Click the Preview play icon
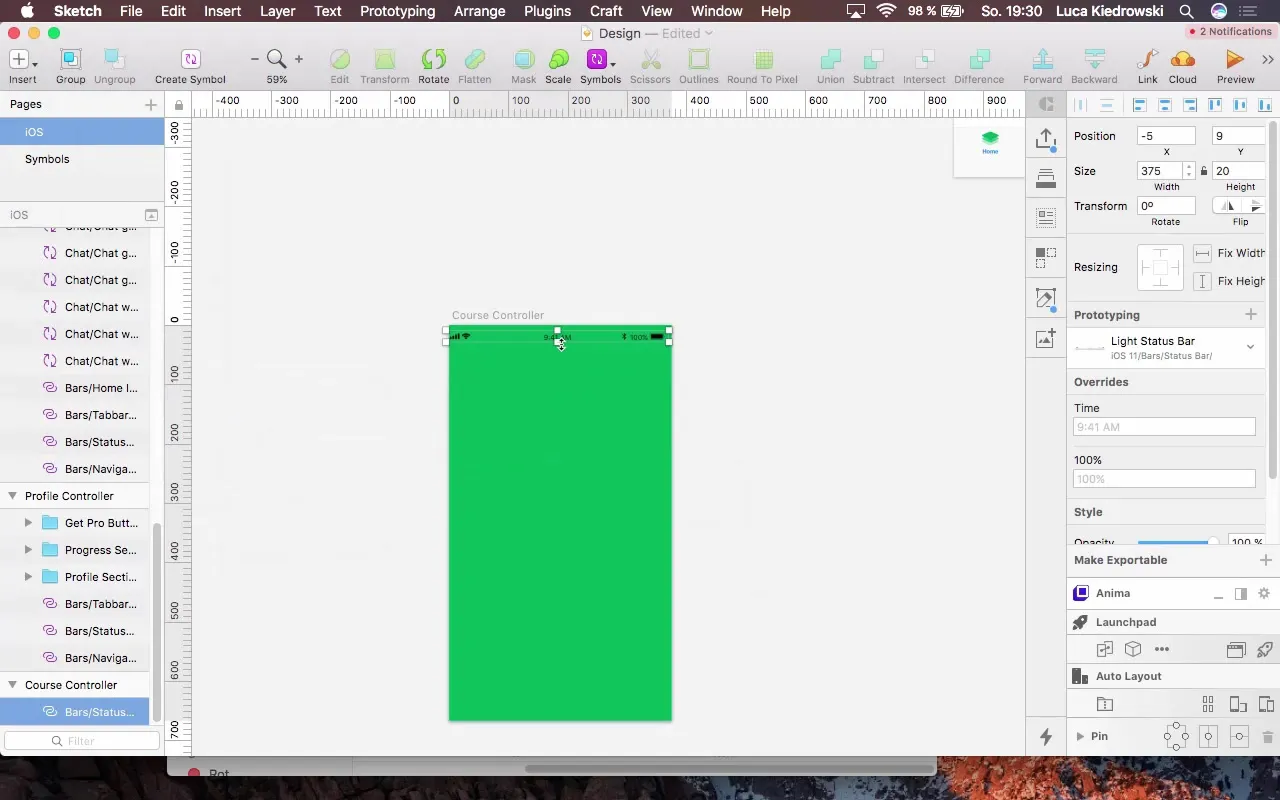Screen dimensions: 1280x800 (x=1235, y=60)
